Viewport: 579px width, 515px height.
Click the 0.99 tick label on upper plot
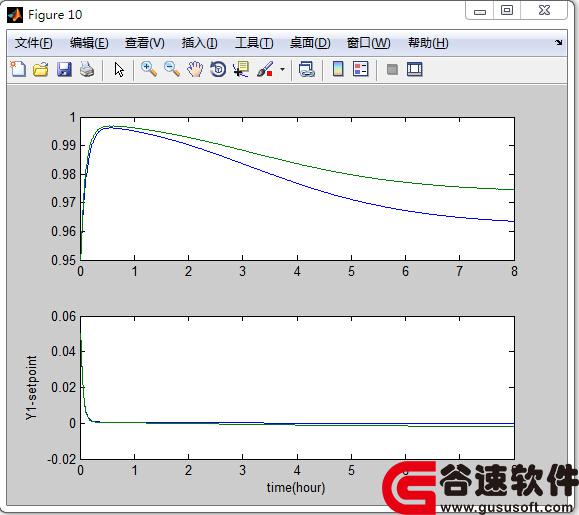[63, 145]
